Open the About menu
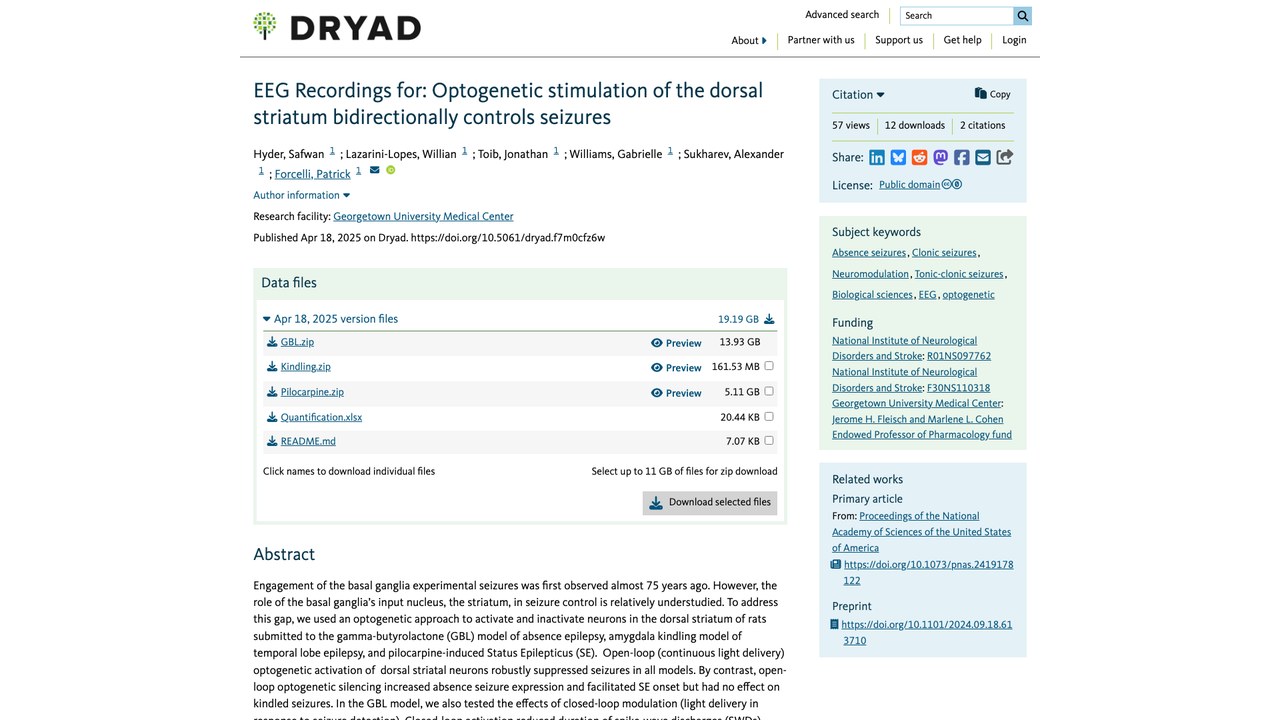 (x=749, y=41)
